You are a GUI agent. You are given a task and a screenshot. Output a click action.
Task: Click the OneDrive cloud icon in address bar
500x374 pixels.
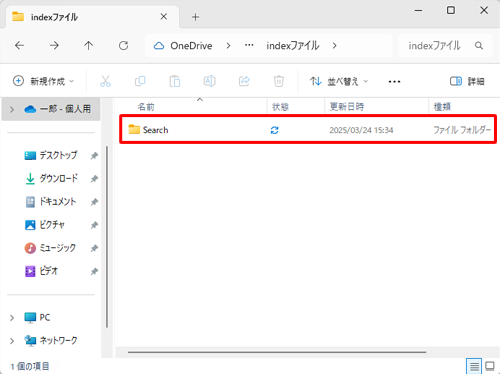(159, 46)
